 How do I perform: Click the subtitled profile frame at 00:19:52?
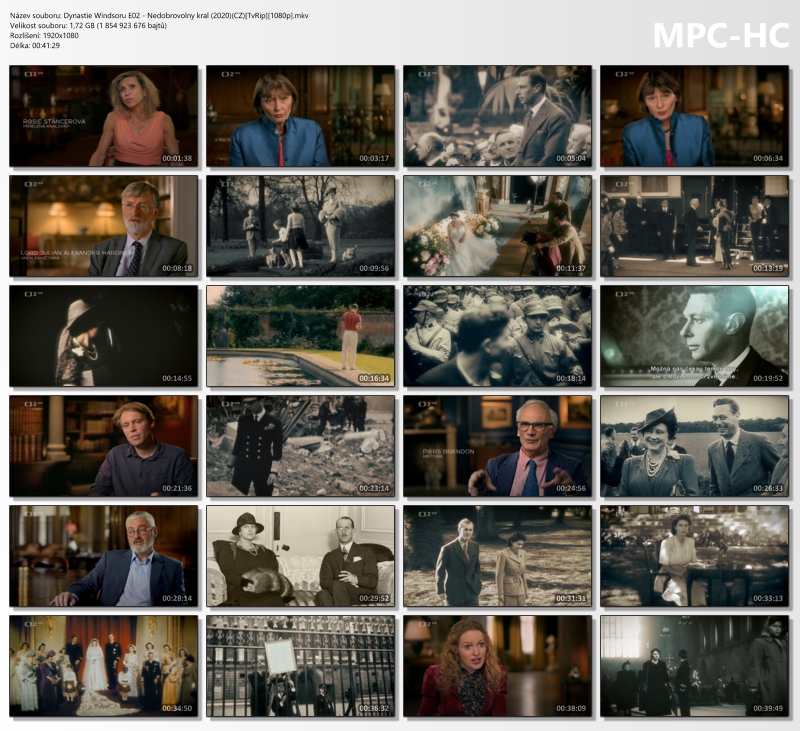694,336
